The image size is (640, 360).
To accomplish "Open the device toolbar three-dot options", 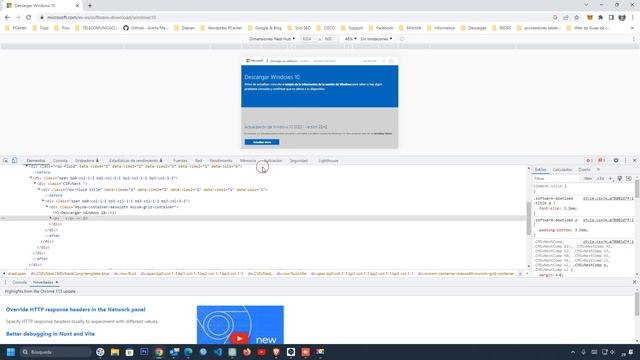I will pyautogui.click(x=634, y=39).
